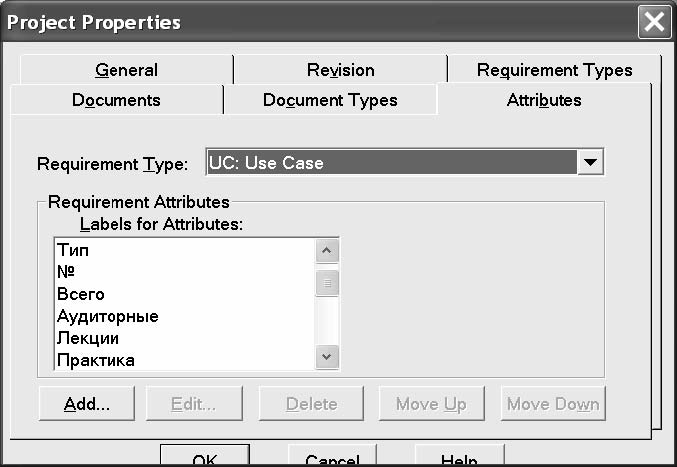Go to the Document Types tab
The width and height of the screenshot is (677, 467).
coord(330,100)
